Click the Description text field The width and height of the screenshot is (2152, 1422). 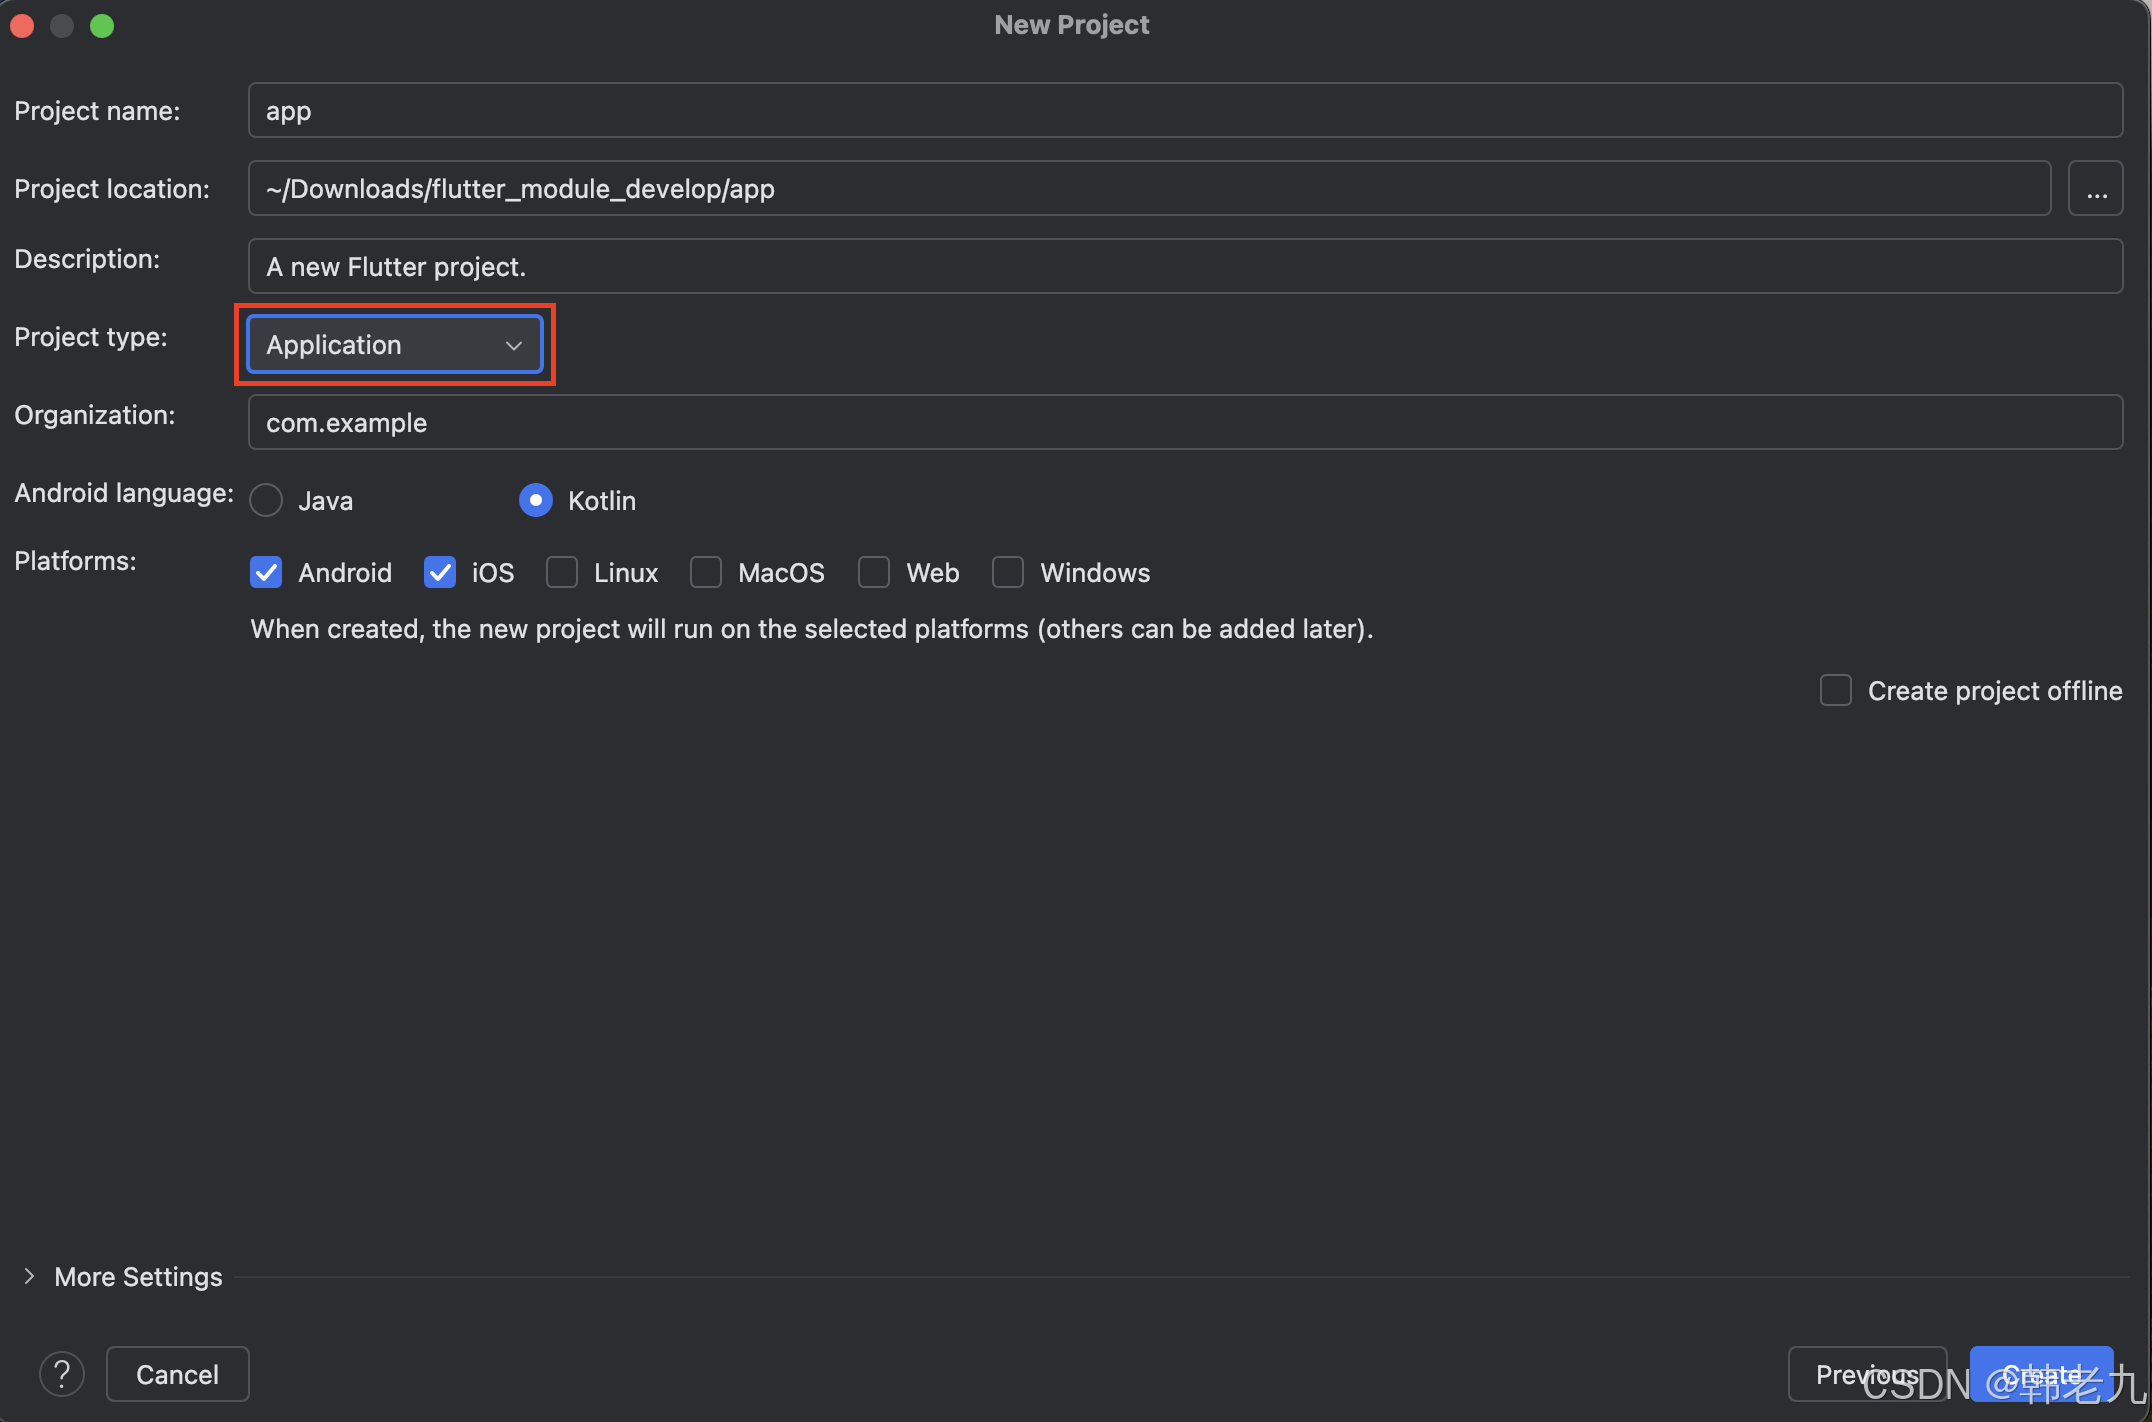1185,267
